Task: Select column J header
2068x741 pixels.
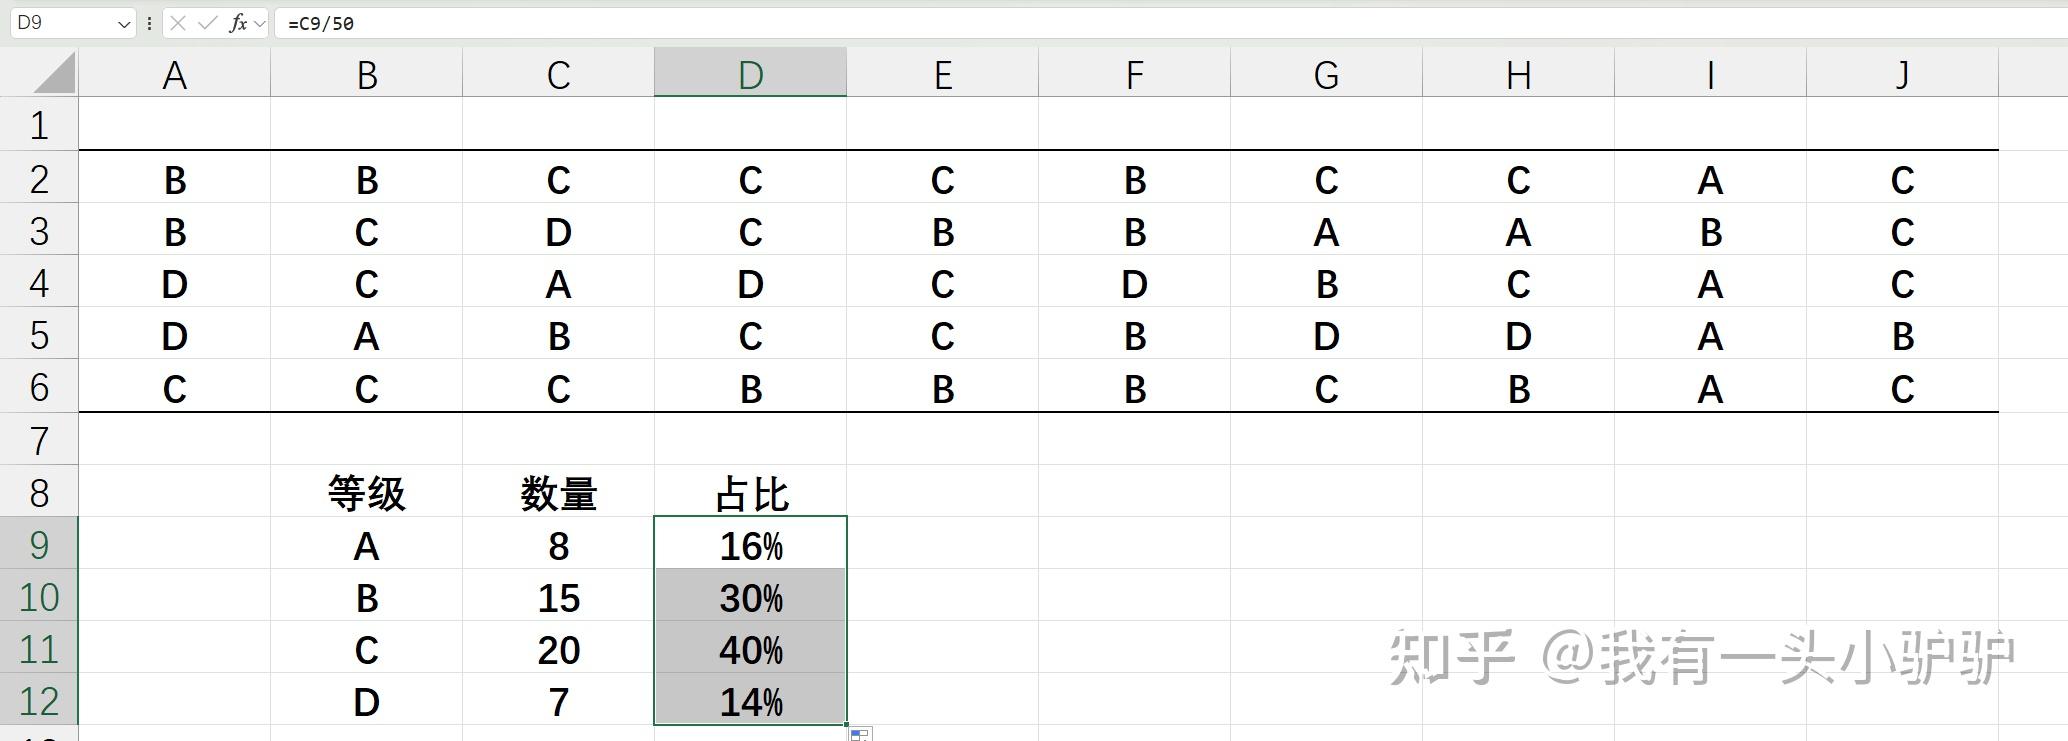Action: click(1902, 75)
